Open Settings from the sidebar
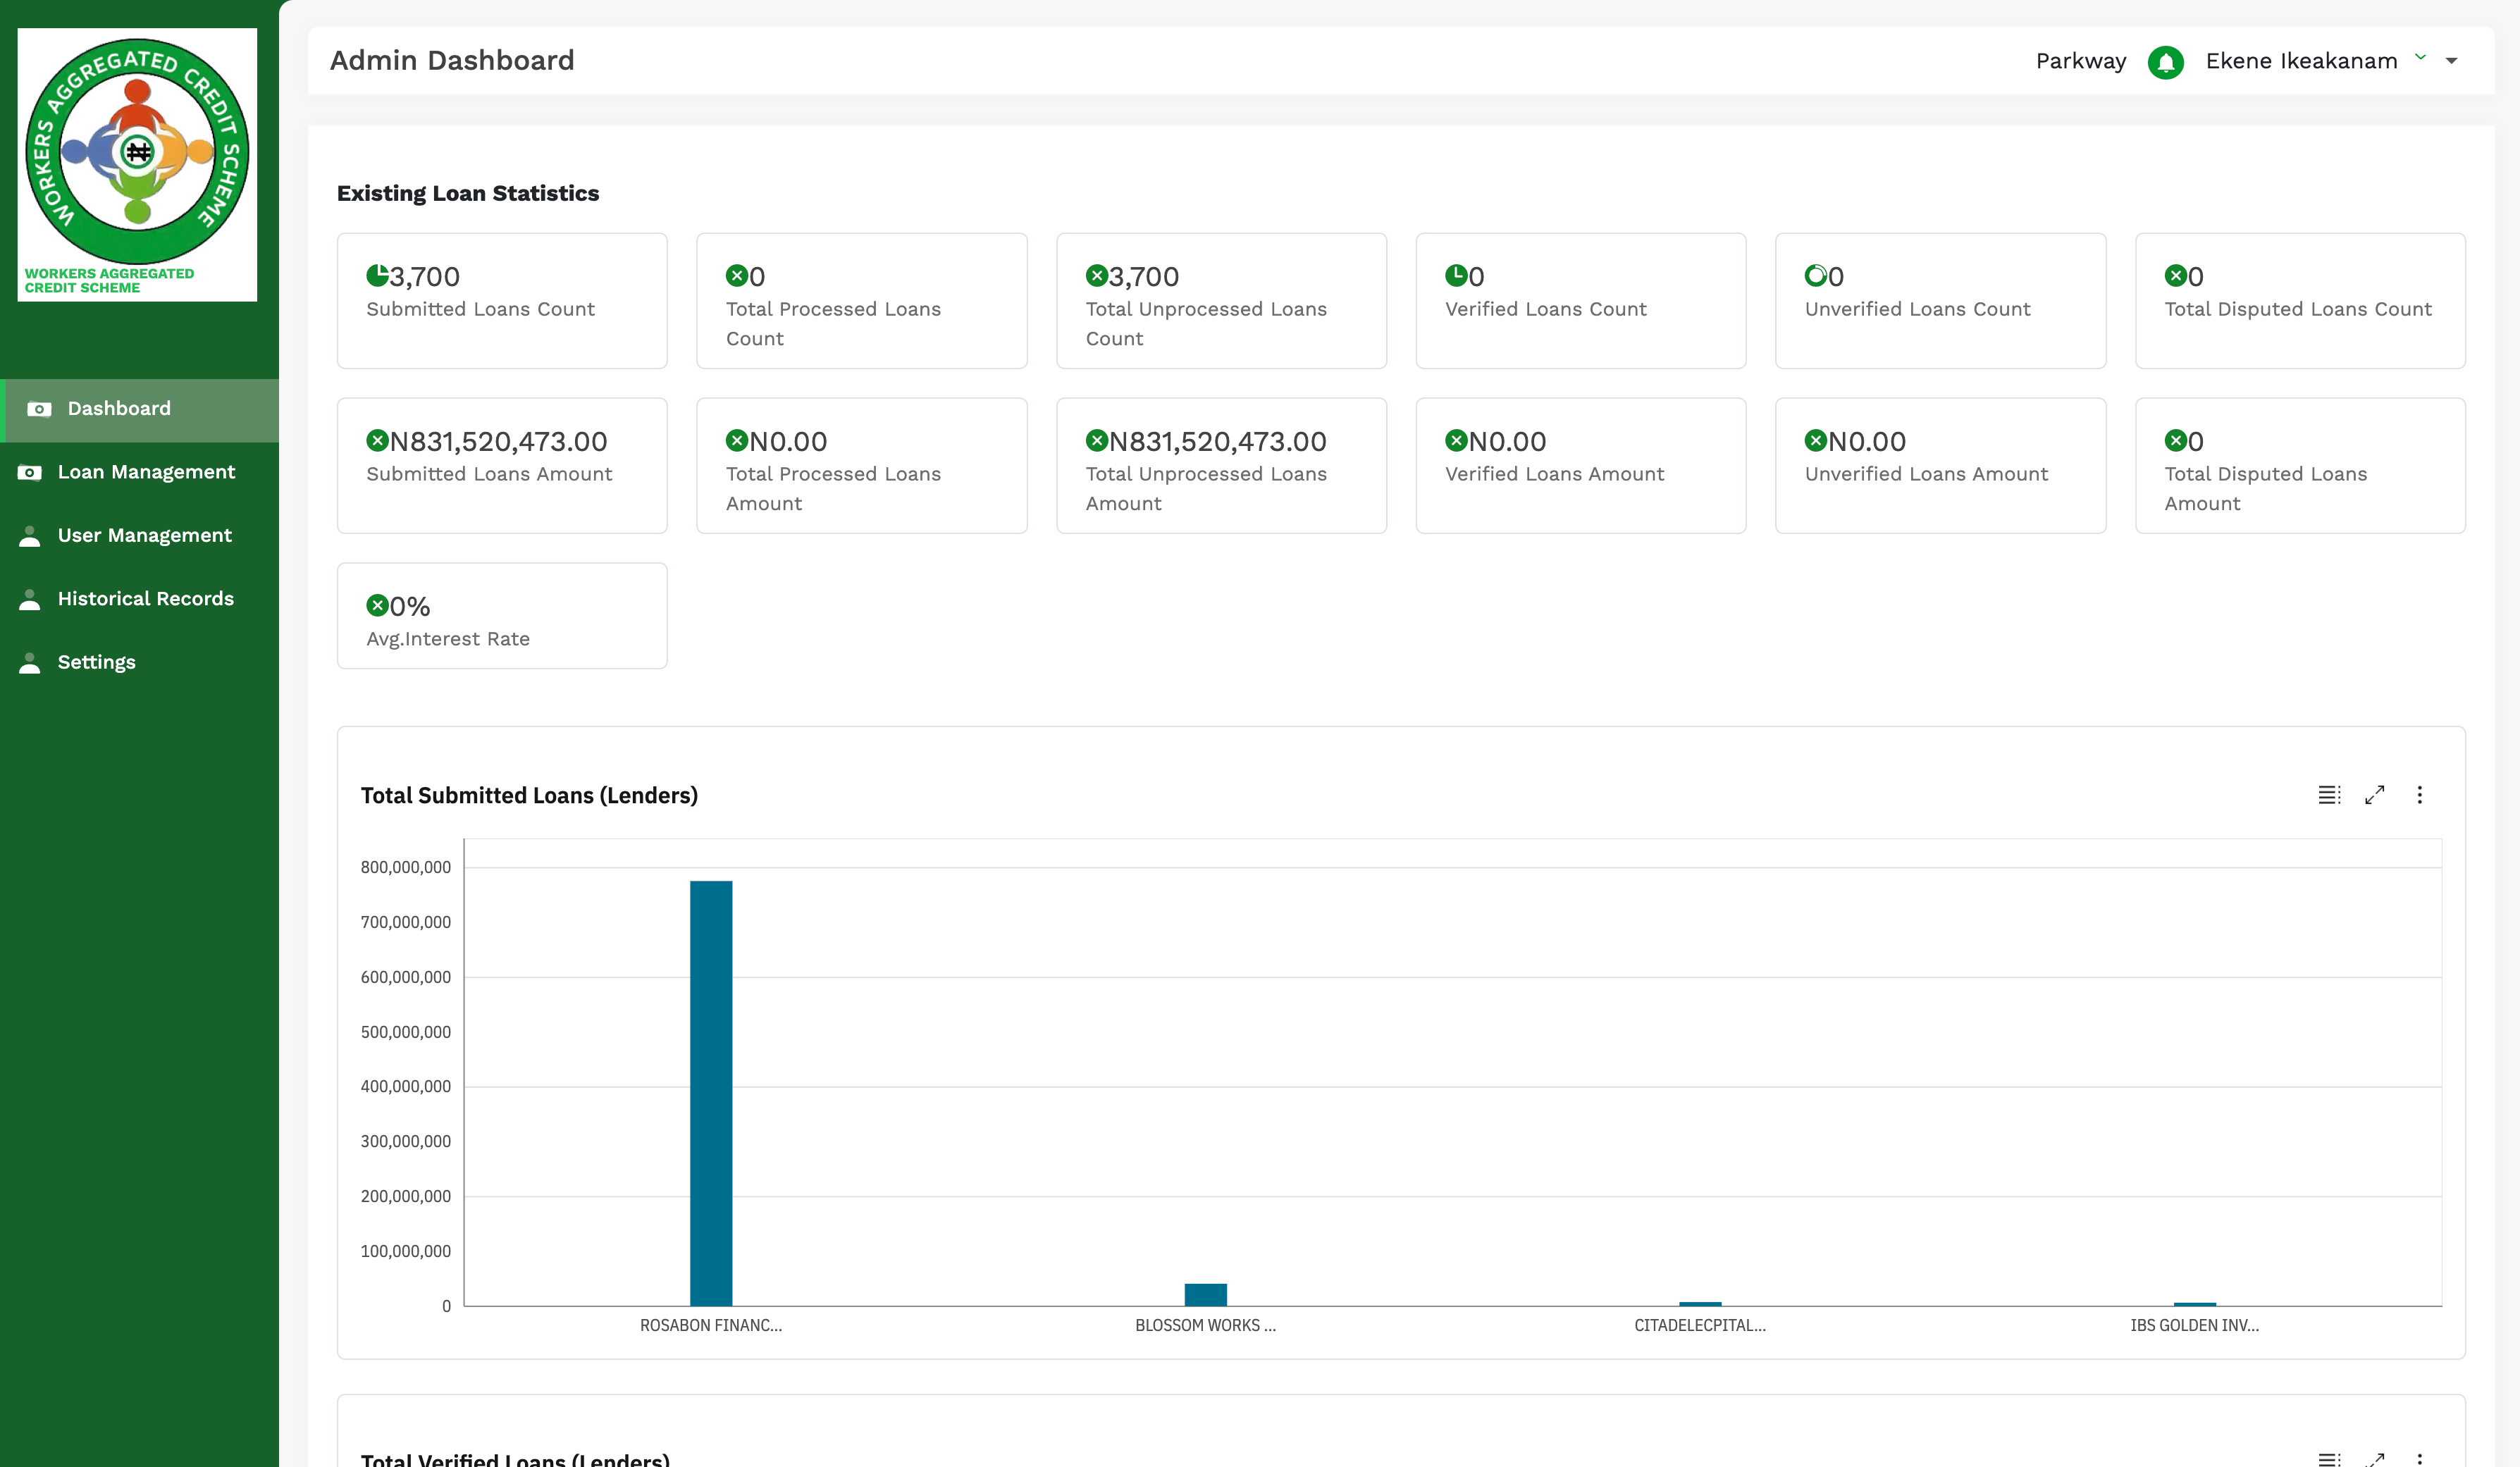Image resolution: width=2520 pixels, height=1467 pixels. (96, 662)
